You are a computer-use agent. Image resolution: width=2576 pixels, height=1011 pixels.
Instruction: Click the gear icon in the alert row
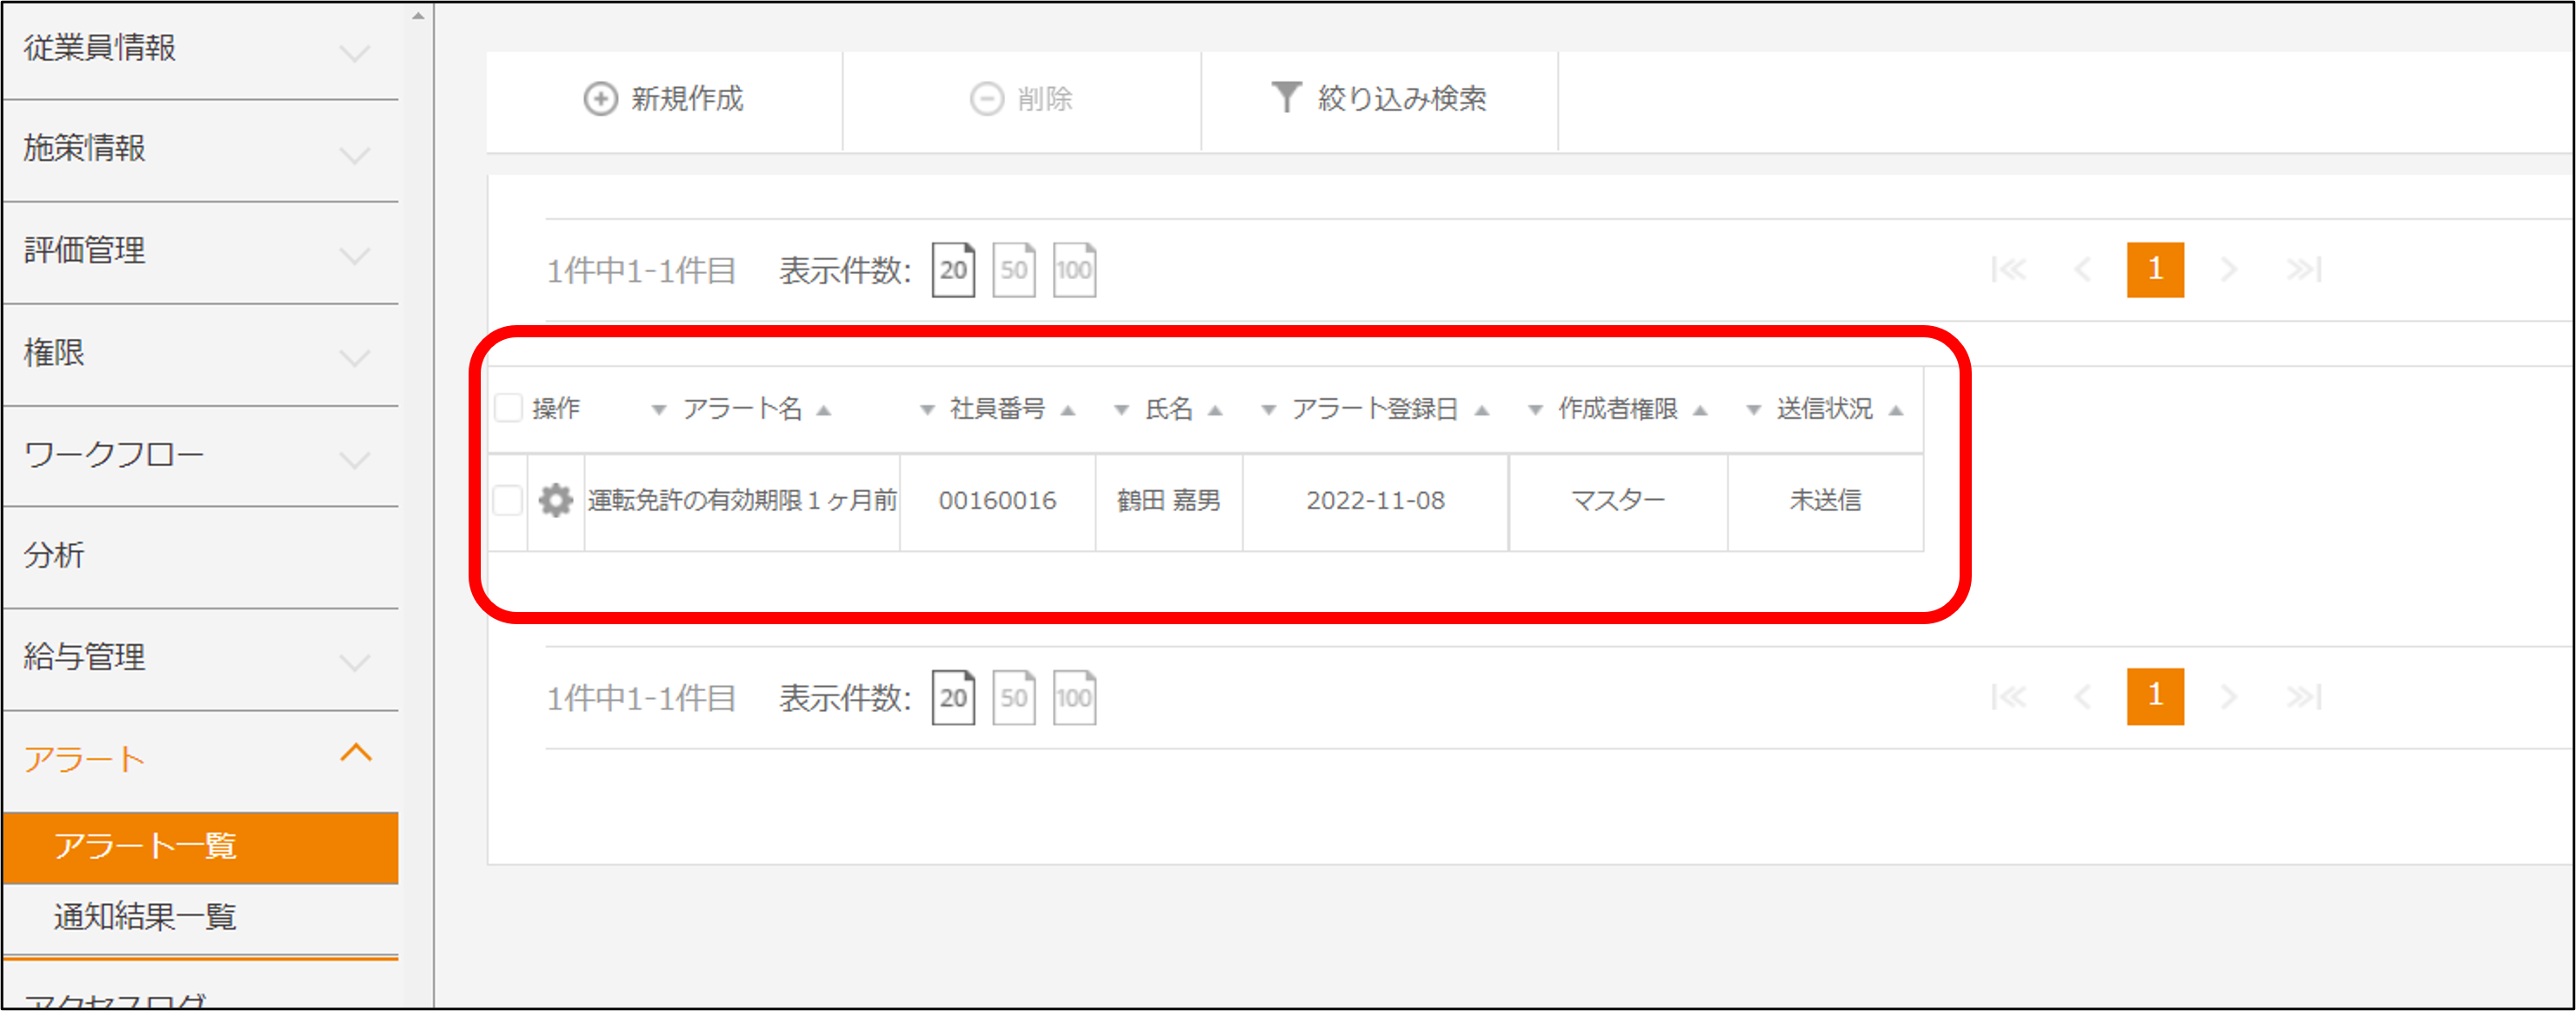click(x=555, y=500)
